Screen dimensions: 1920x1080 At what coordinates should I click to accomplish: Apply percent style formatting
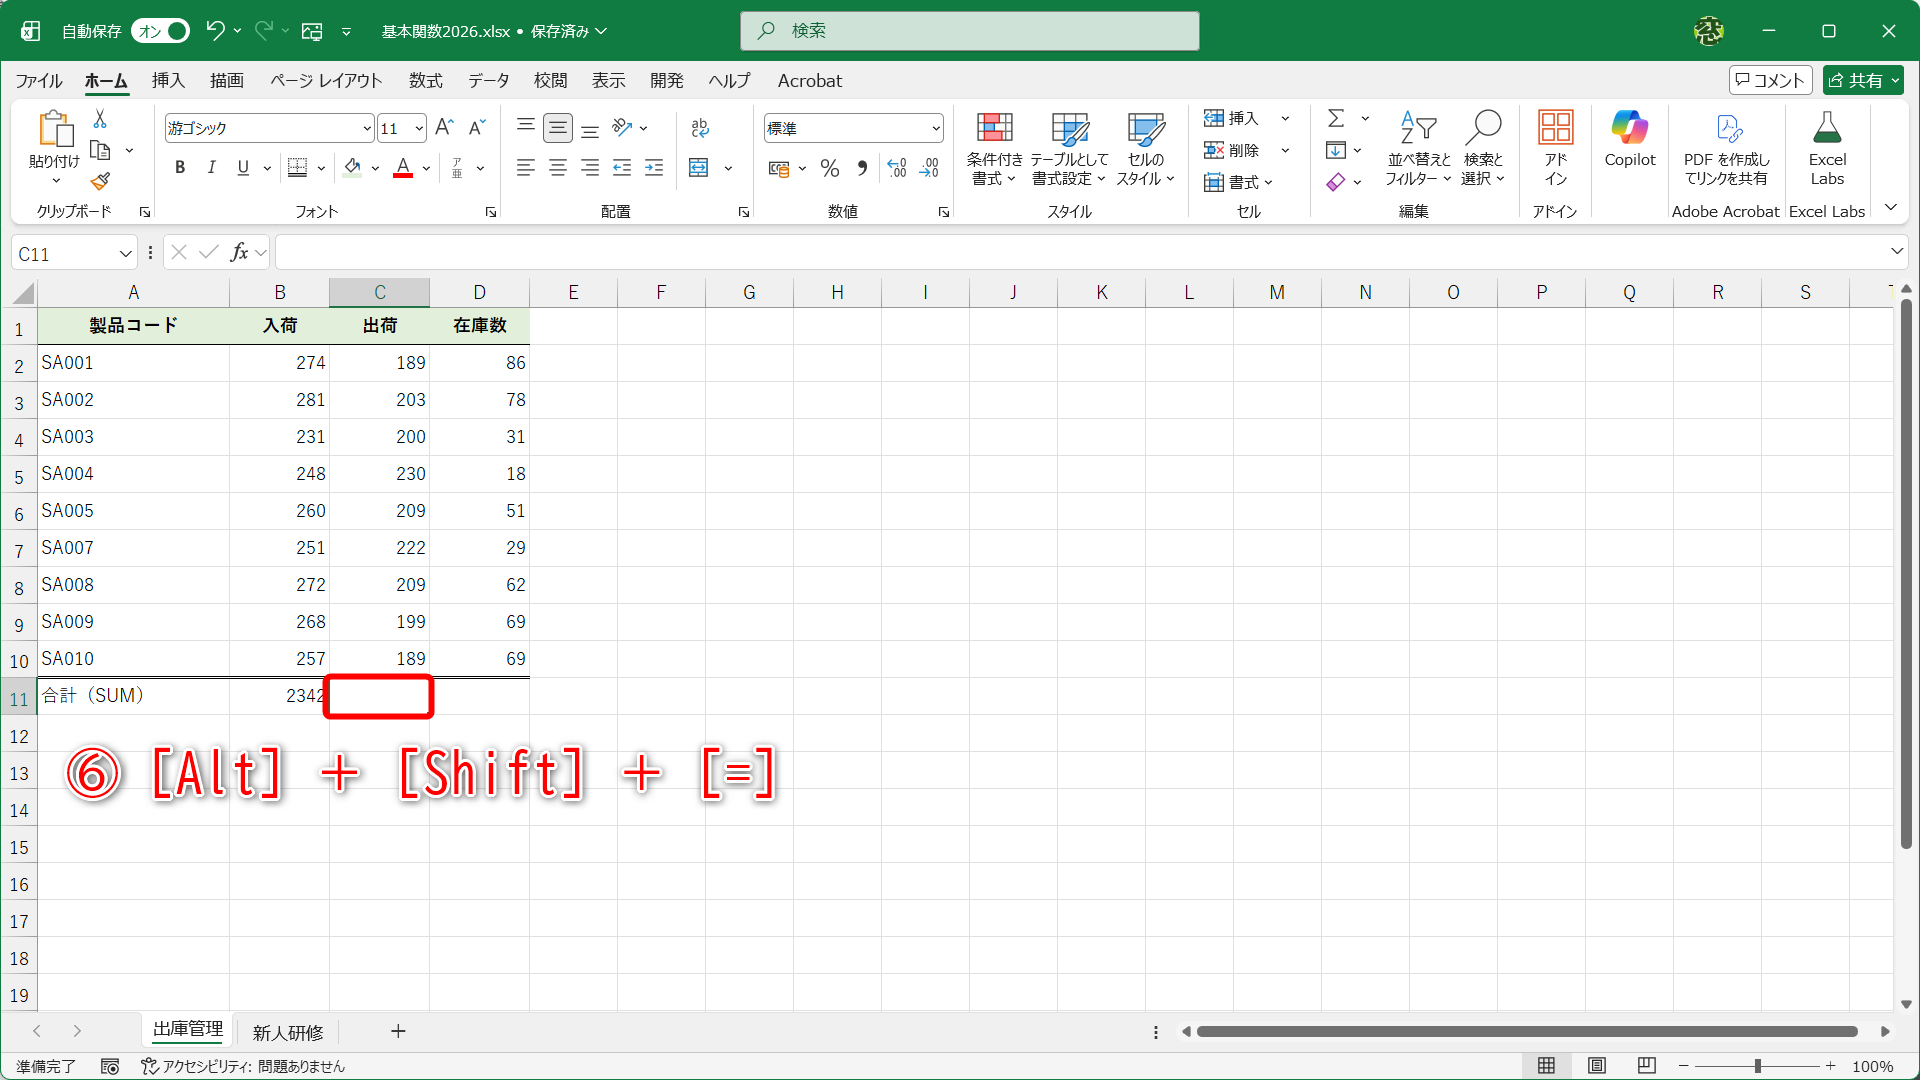(829, 168)
